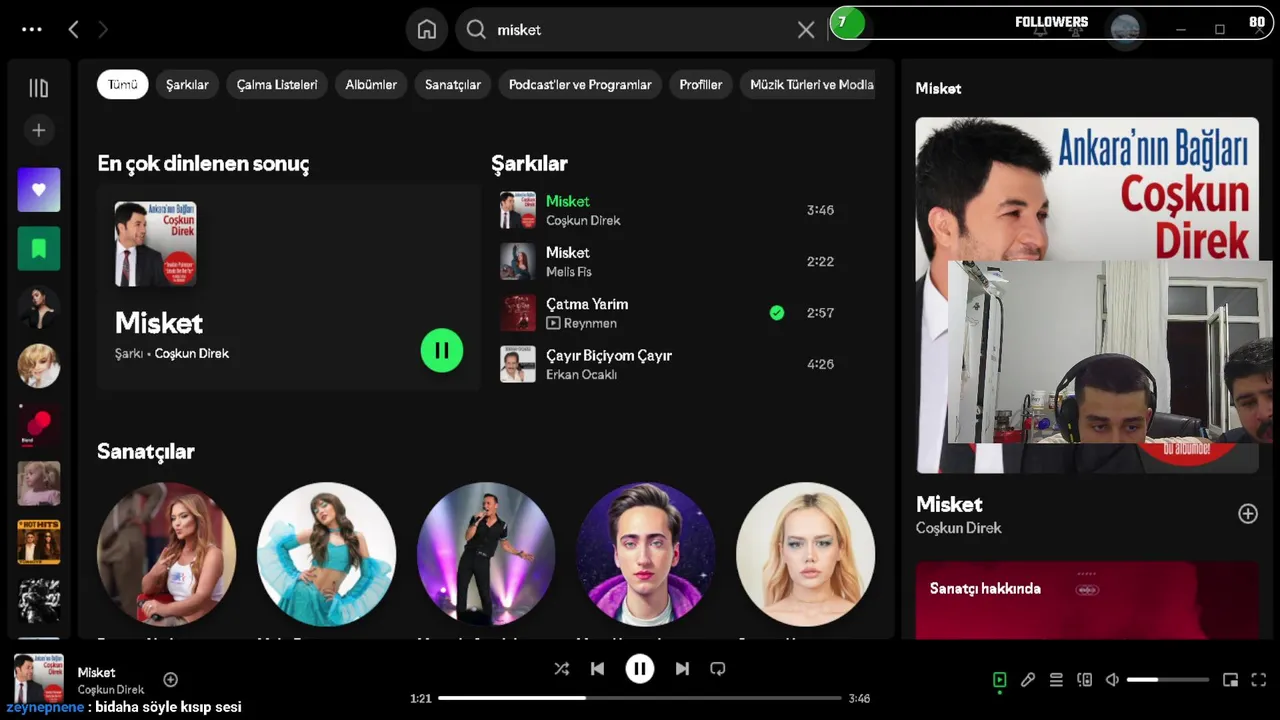
Task: Open the dark-haired woman playlist in the sidebar
Action: [39, 307]
